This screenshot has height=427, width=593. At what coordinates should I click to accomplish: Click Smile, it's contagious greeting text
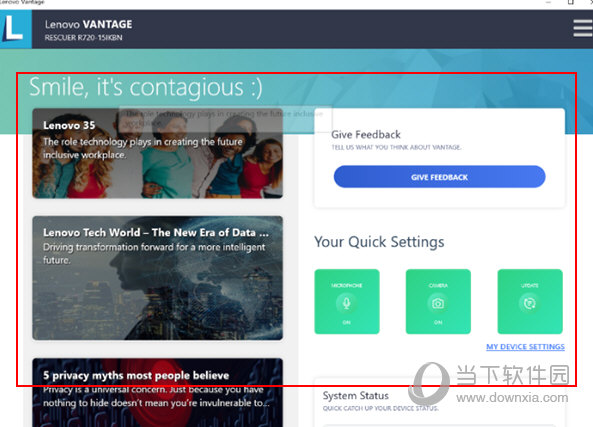coord(146,87)
